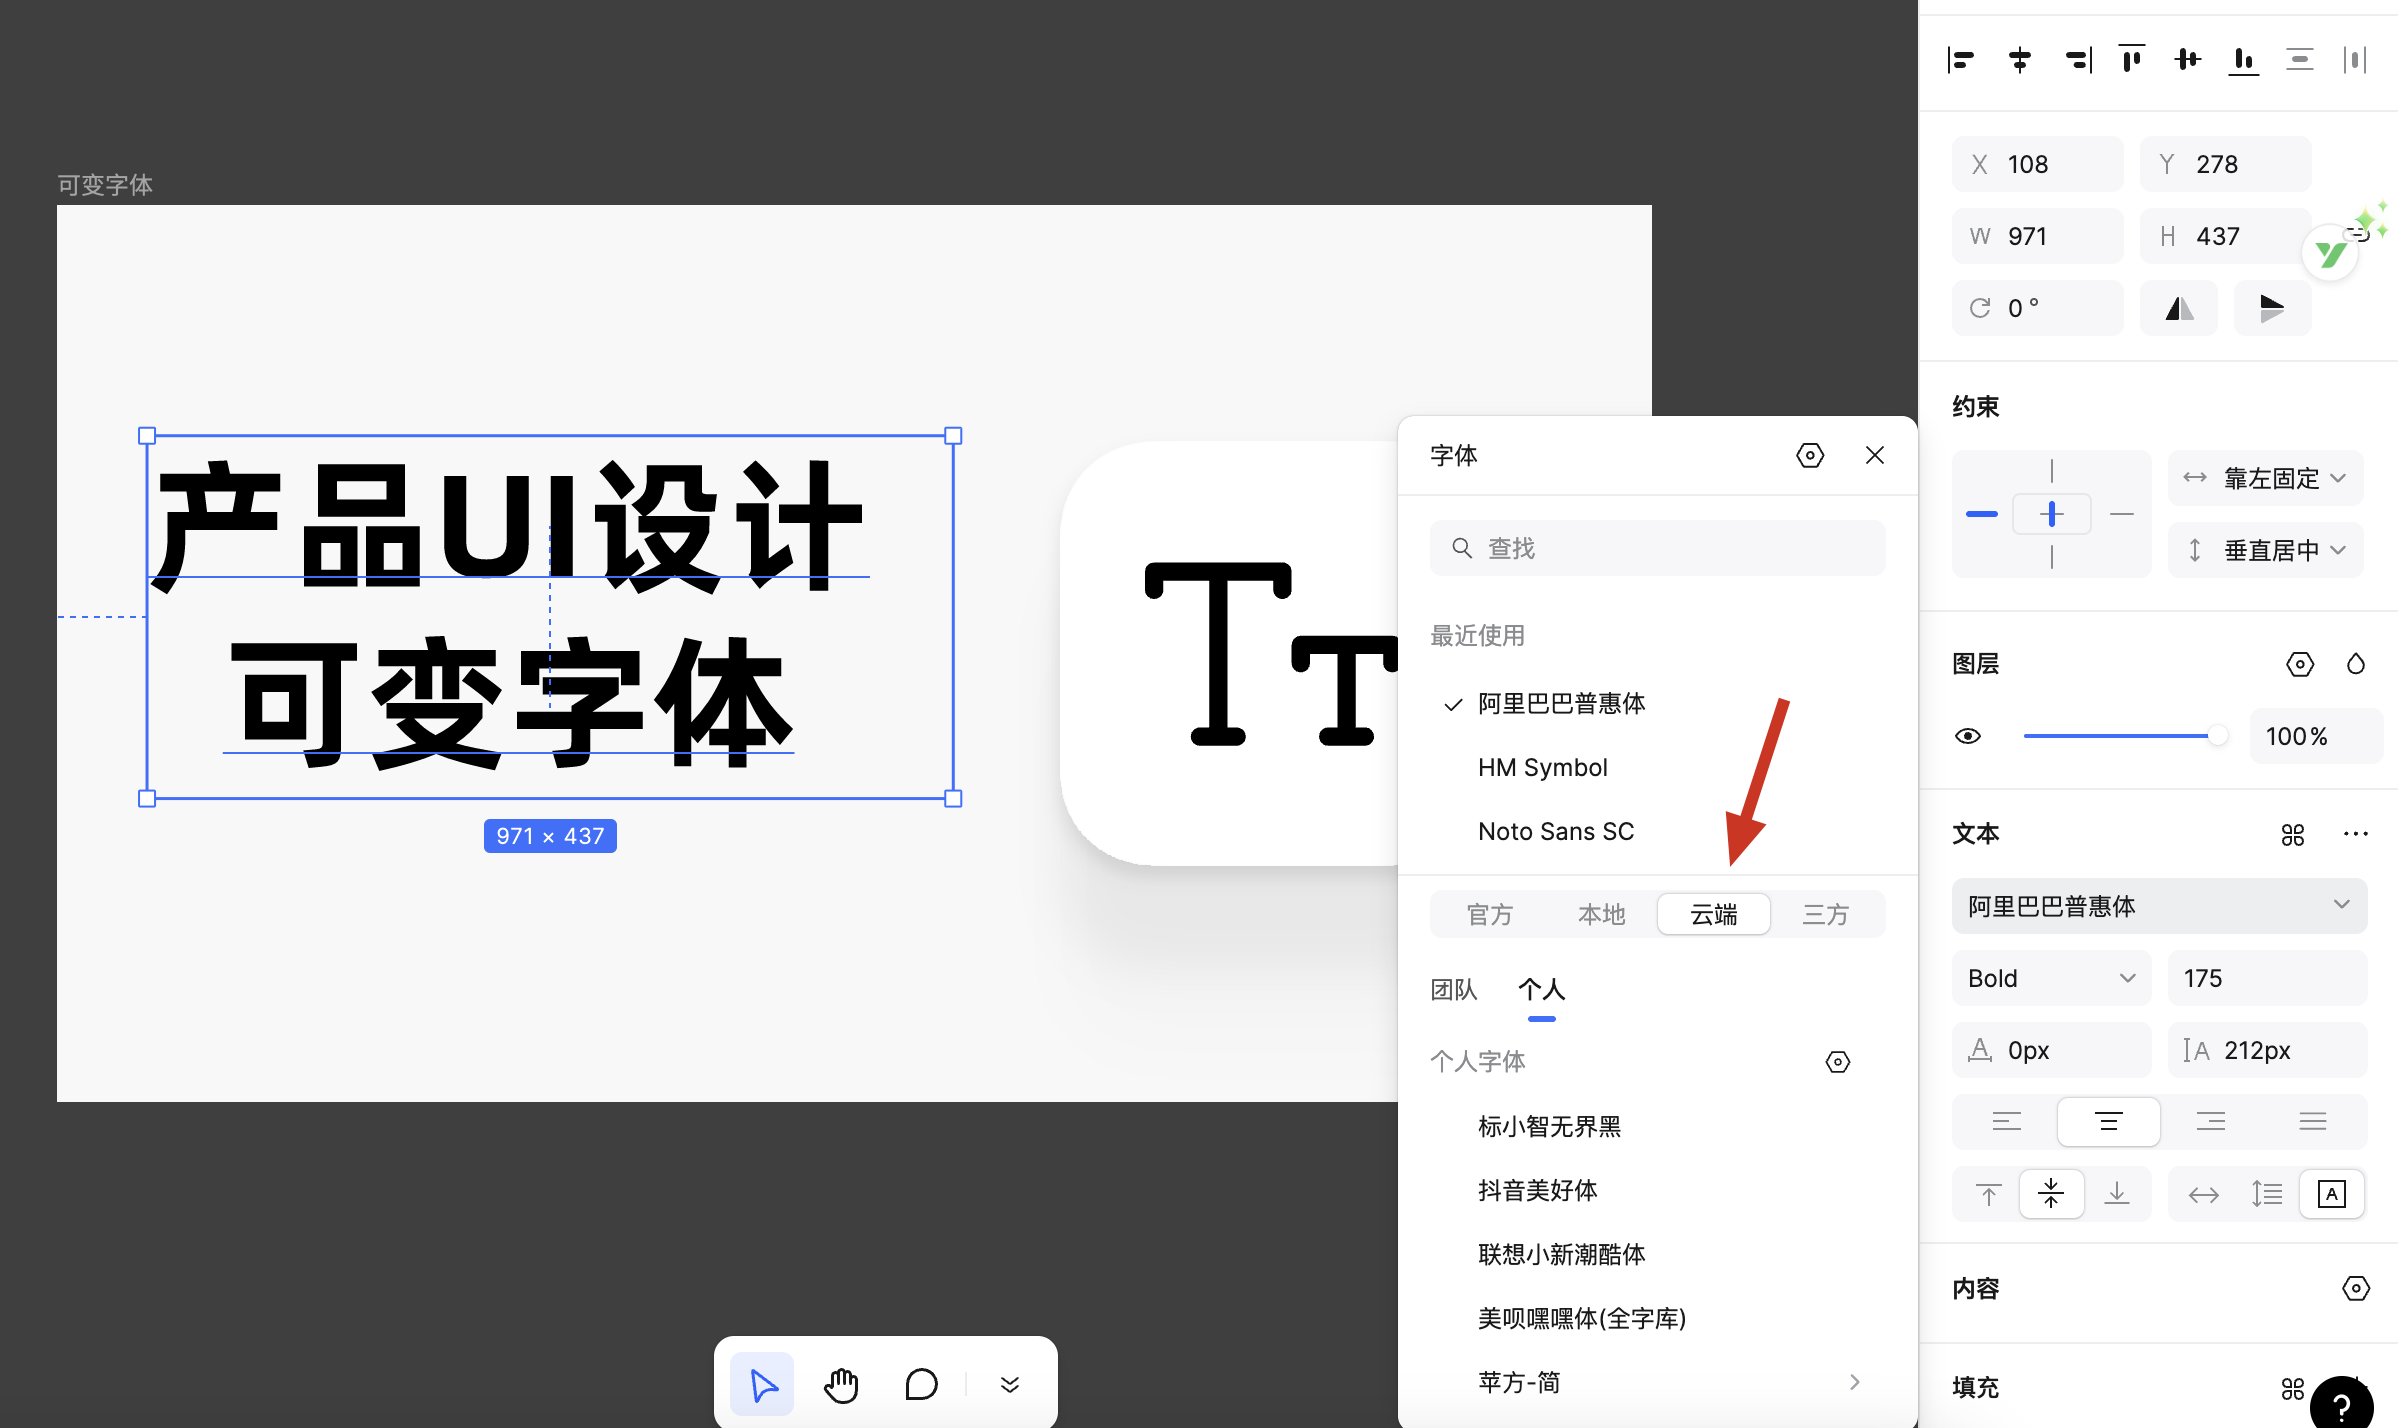Click the align left edges icon

(x=1961, y=60)
